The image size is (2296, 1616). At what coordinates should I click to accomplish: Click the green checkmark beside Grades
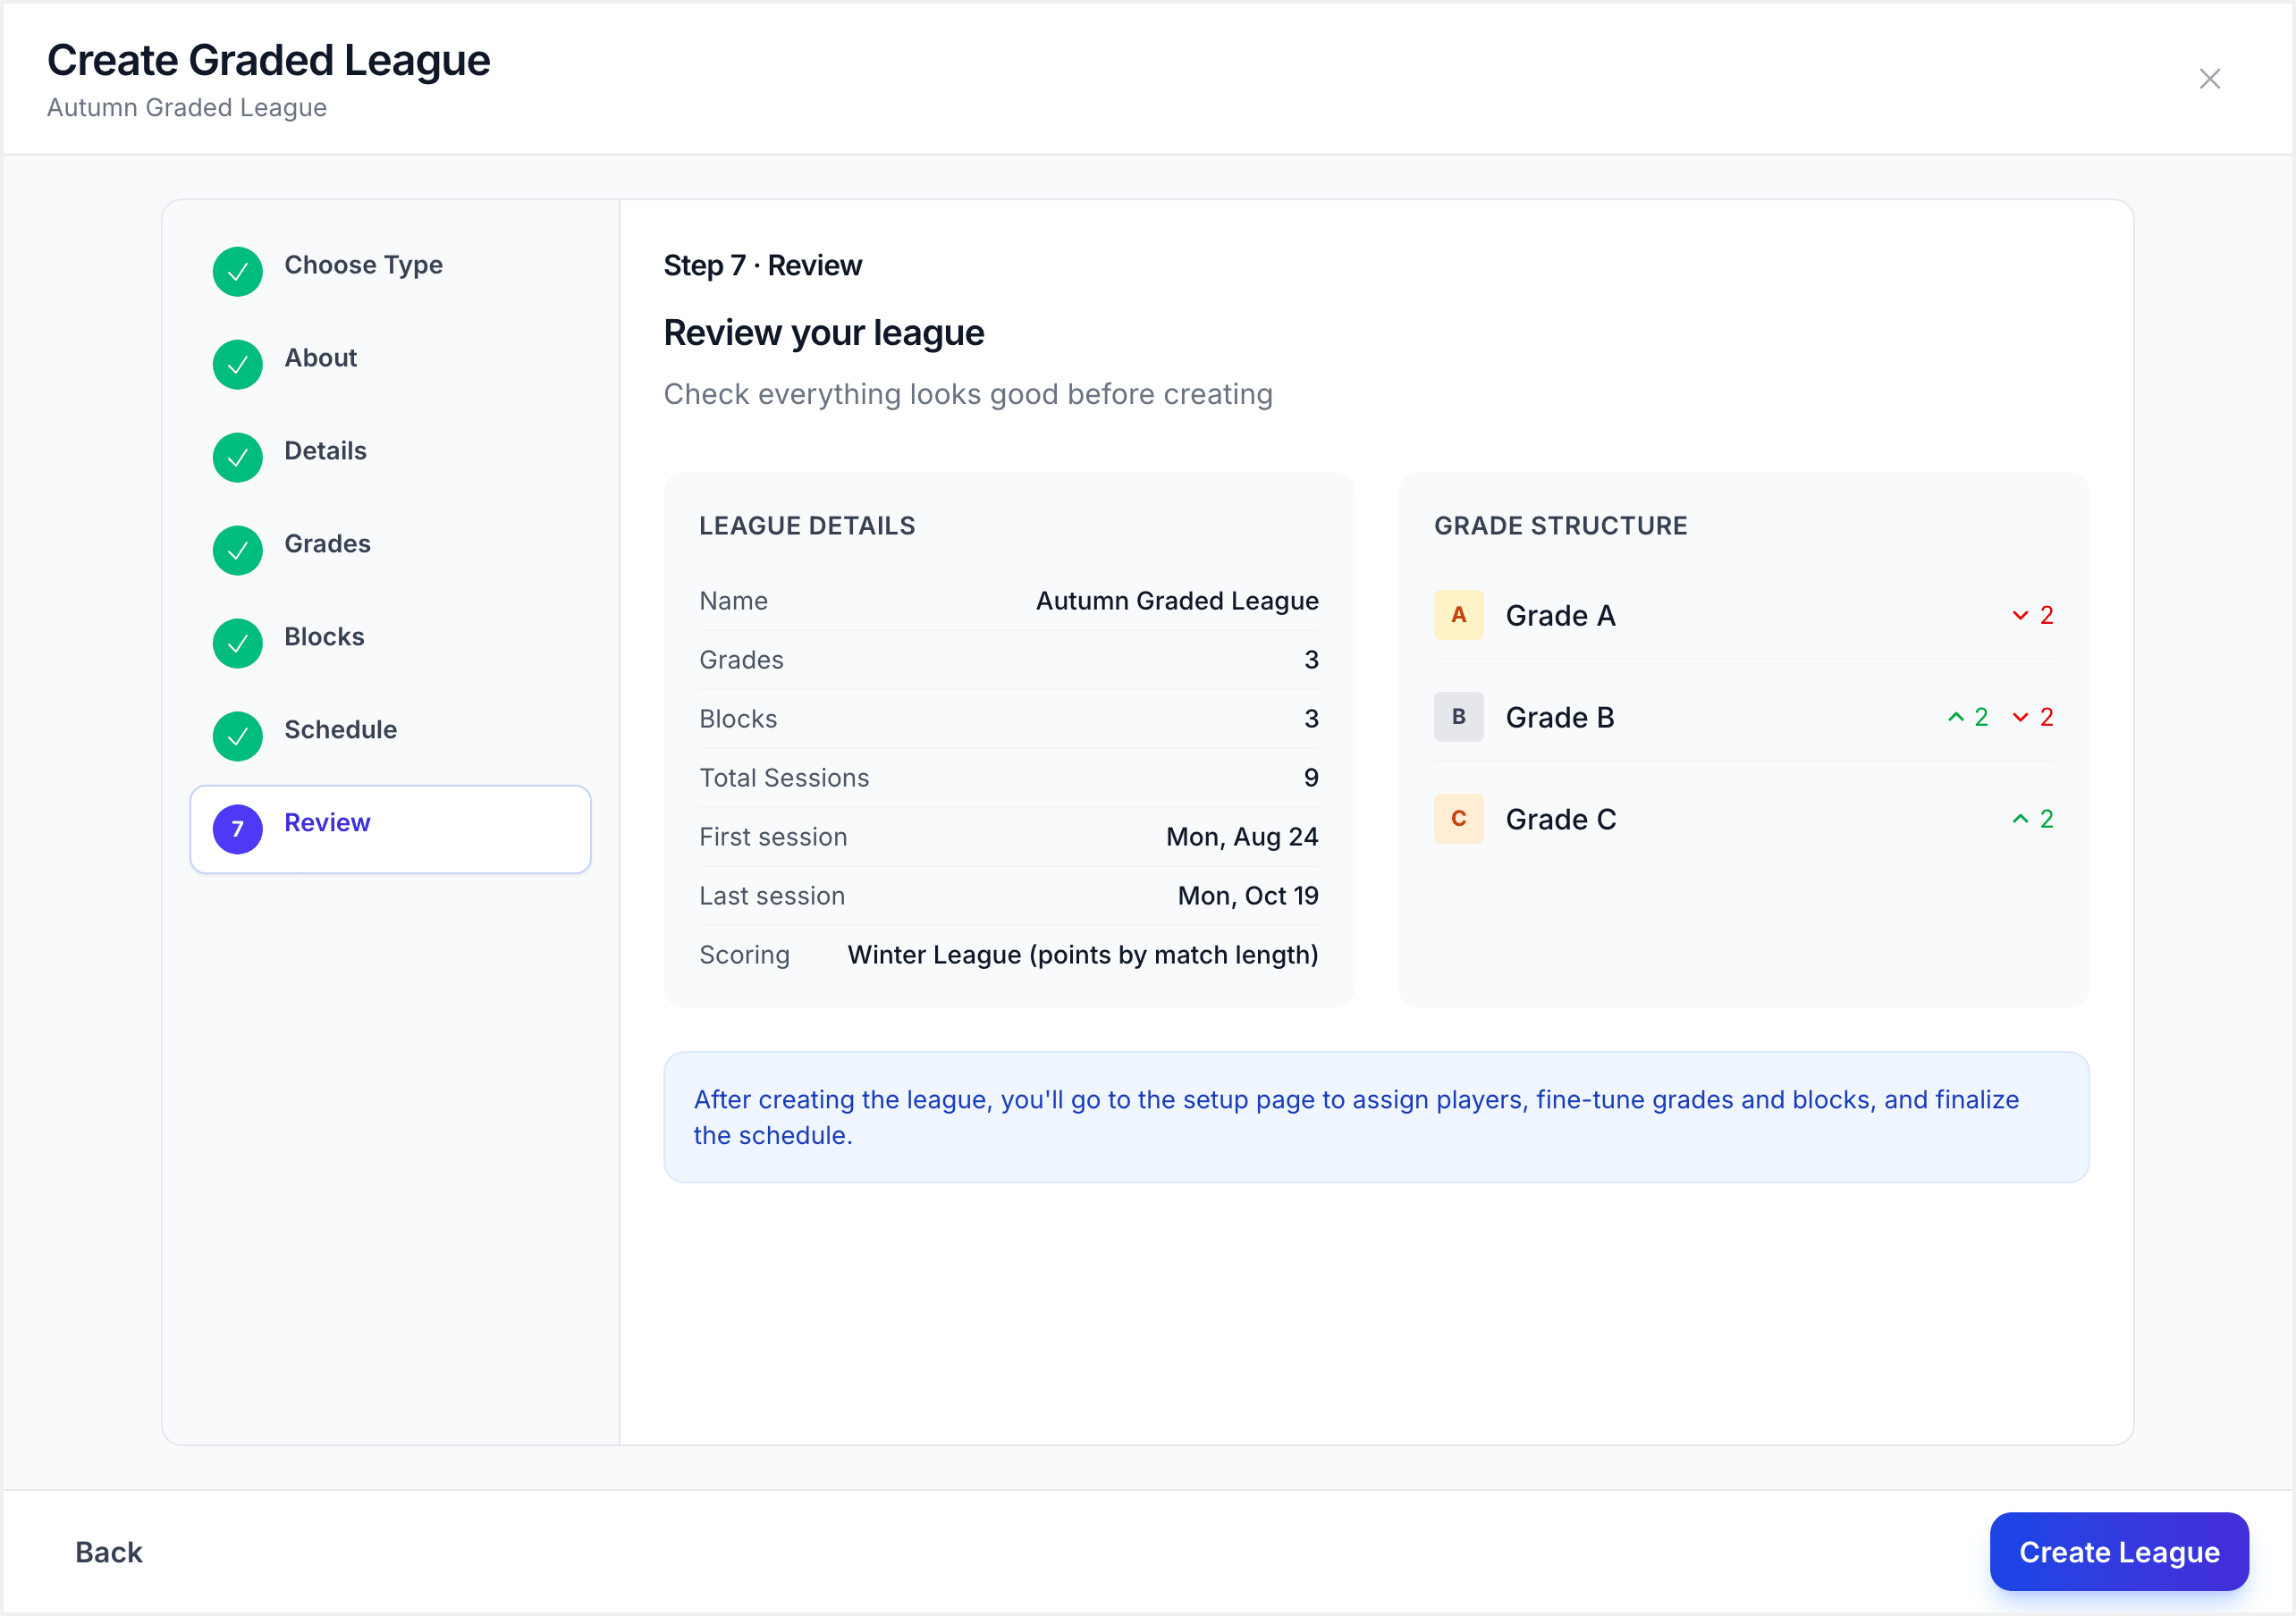coord(237,550)
